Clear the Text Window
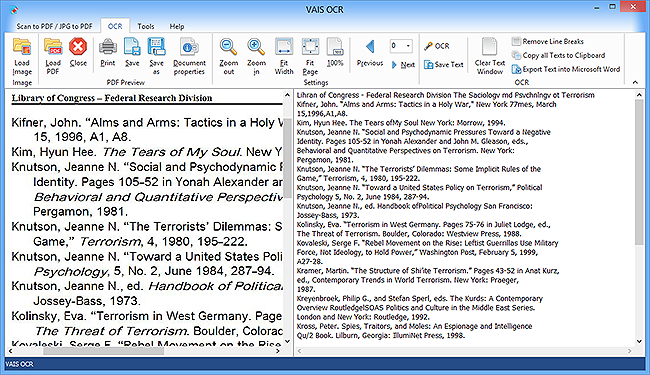The image size is (650, 375). point(490,56)
